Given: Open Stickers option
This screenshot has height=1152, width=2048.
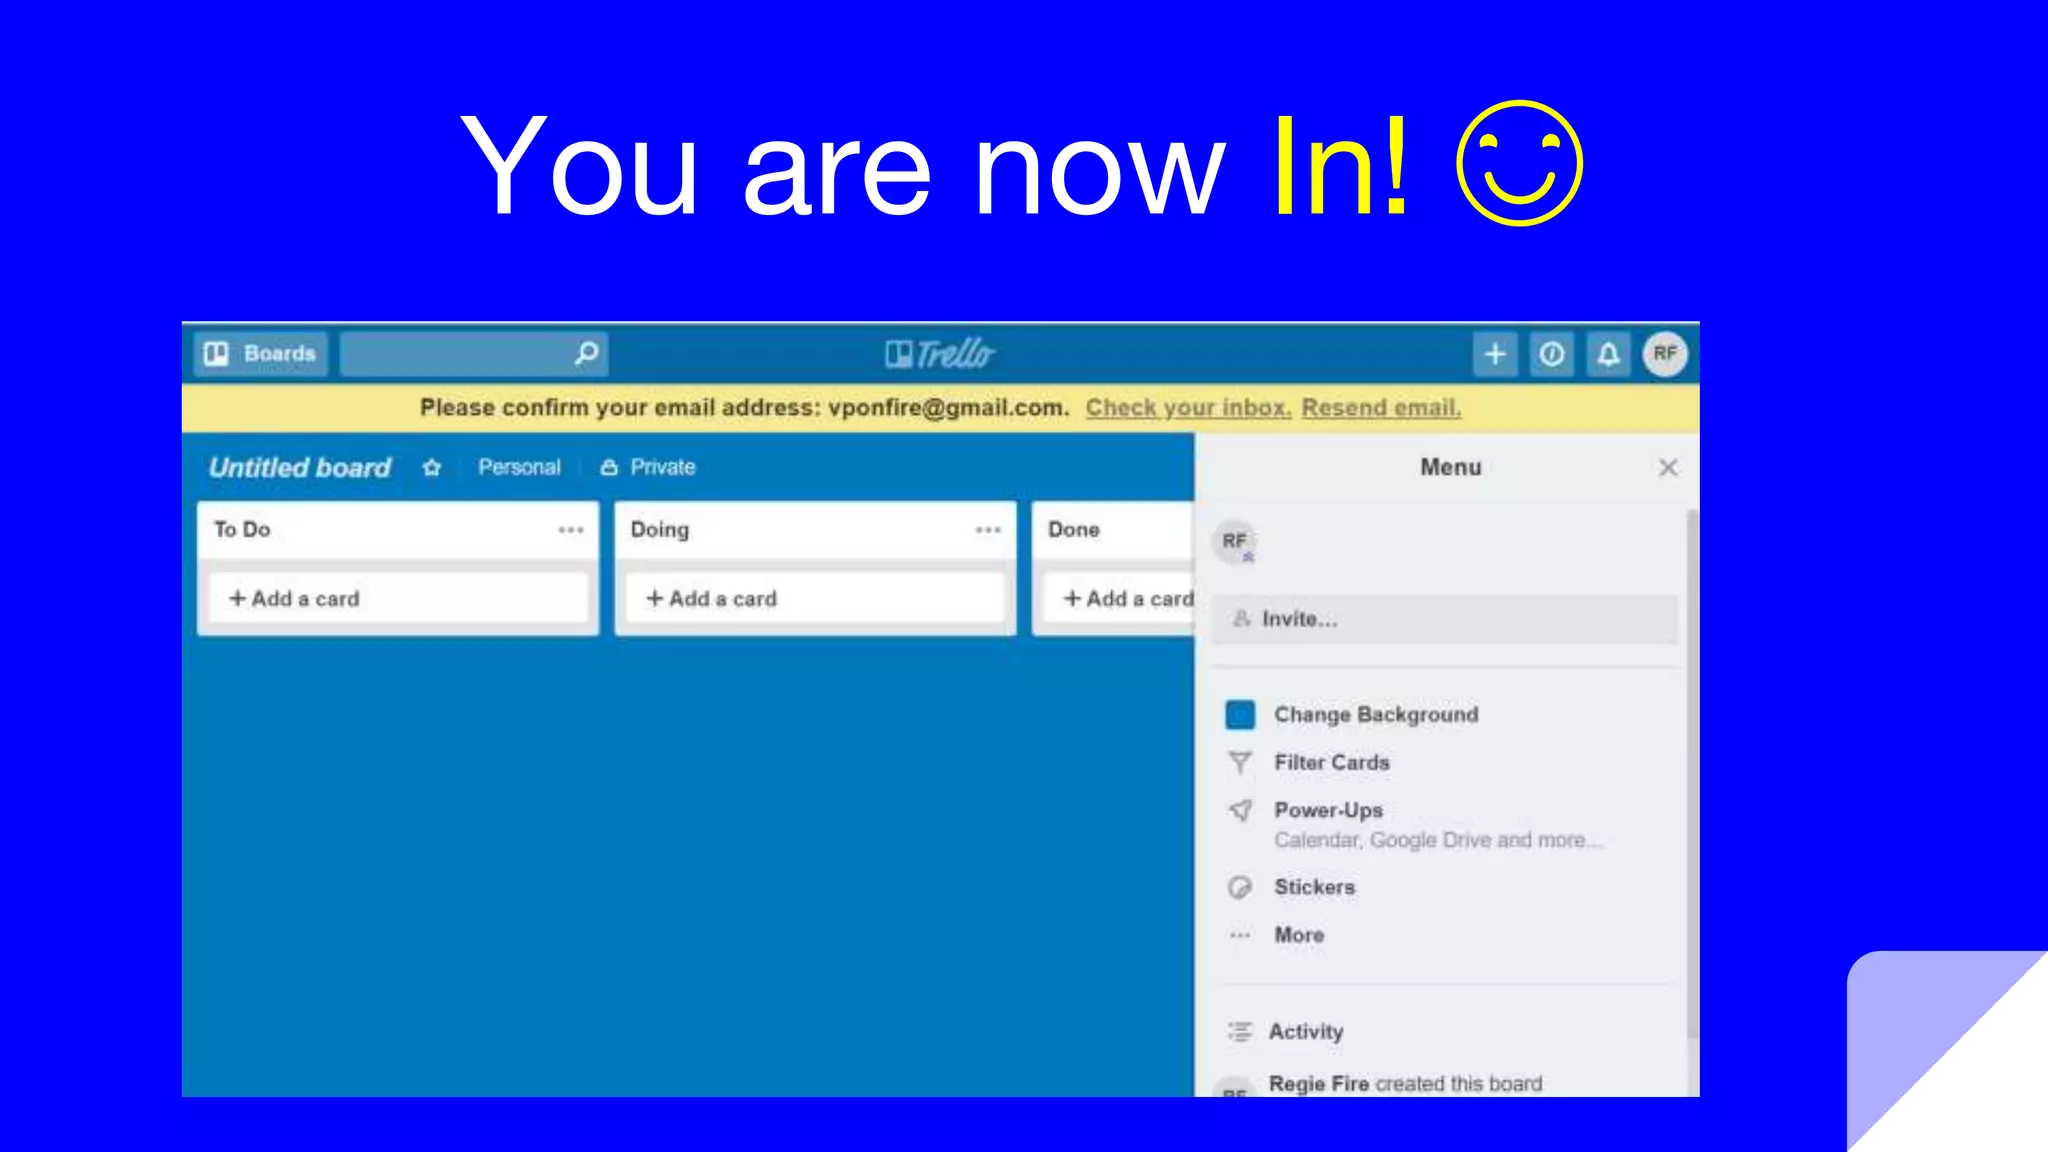Looking at the screenshot, I should point(1314,887).
